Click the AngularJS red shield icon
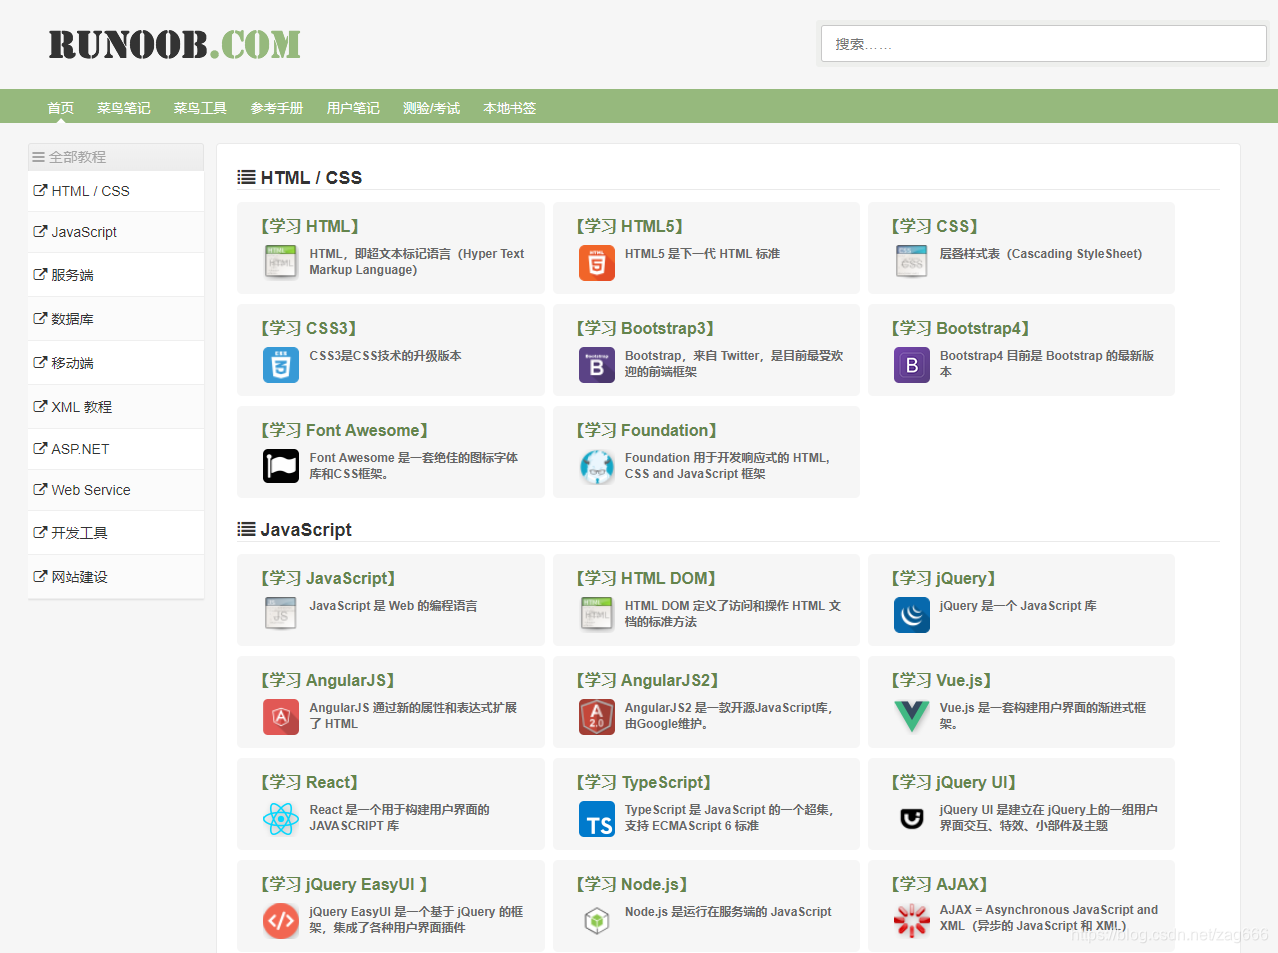The image size is (1278, 953). 281,717
